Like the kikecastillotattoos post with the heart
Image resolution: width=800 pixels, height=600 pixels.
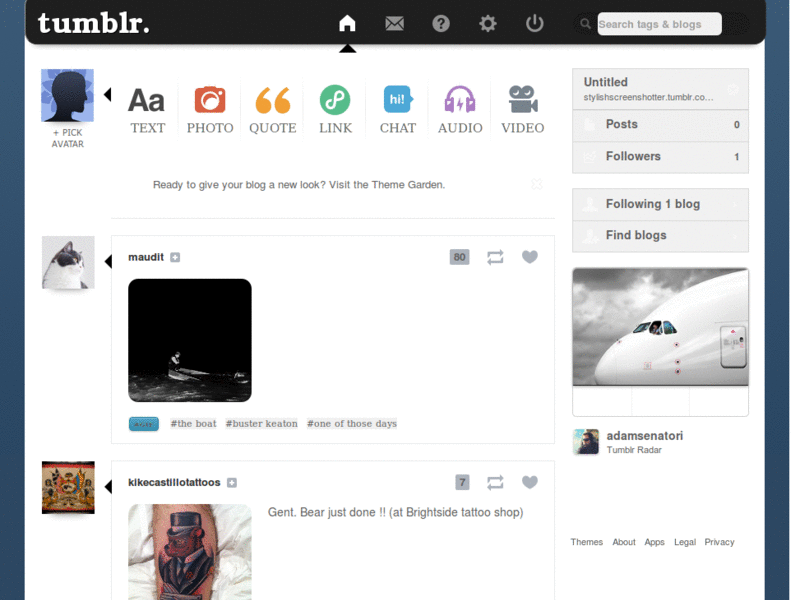pyautogui.click(x=530, y=482)
